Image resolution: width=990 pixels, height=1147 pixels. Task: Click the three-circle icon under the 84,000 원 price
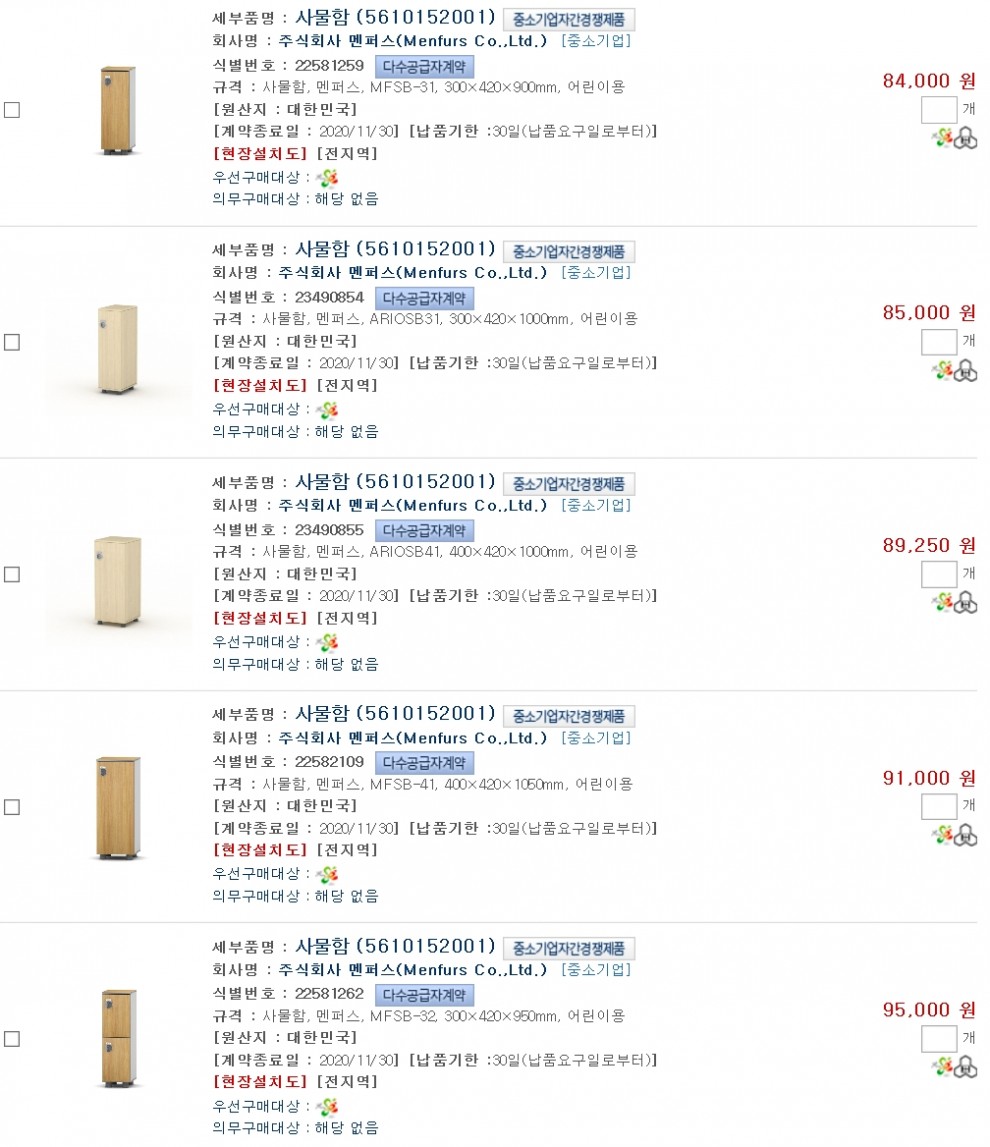pos(965,139)
